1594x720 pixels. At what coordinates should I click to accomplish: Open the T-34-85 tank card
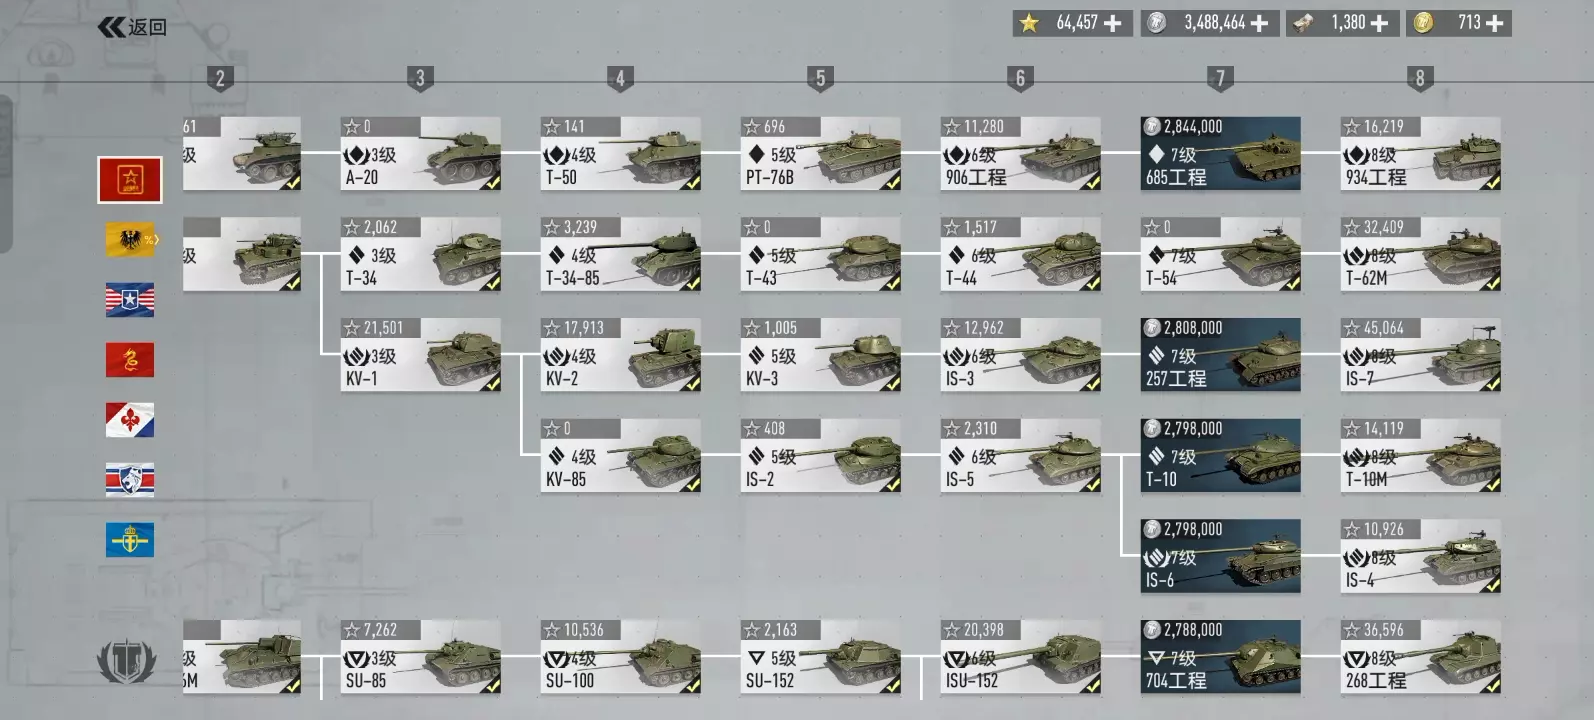point(621,255)
